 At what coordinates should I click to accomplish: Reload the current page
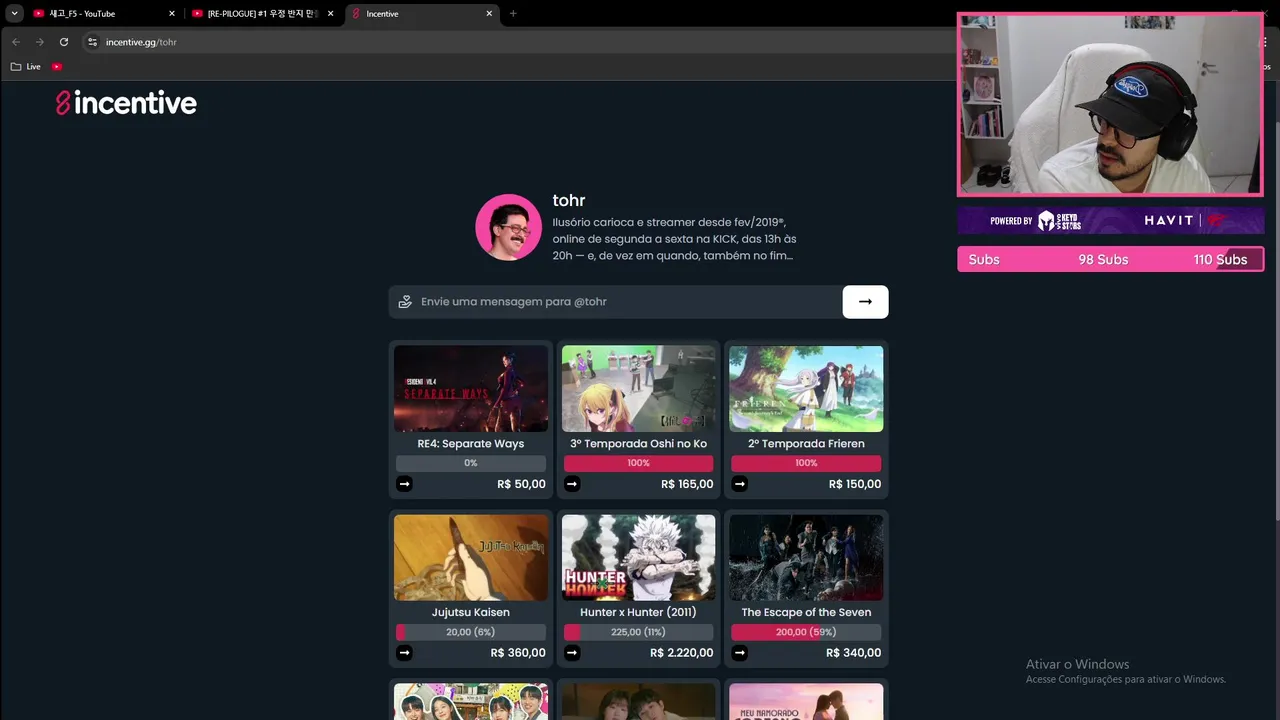pos(64,42)
